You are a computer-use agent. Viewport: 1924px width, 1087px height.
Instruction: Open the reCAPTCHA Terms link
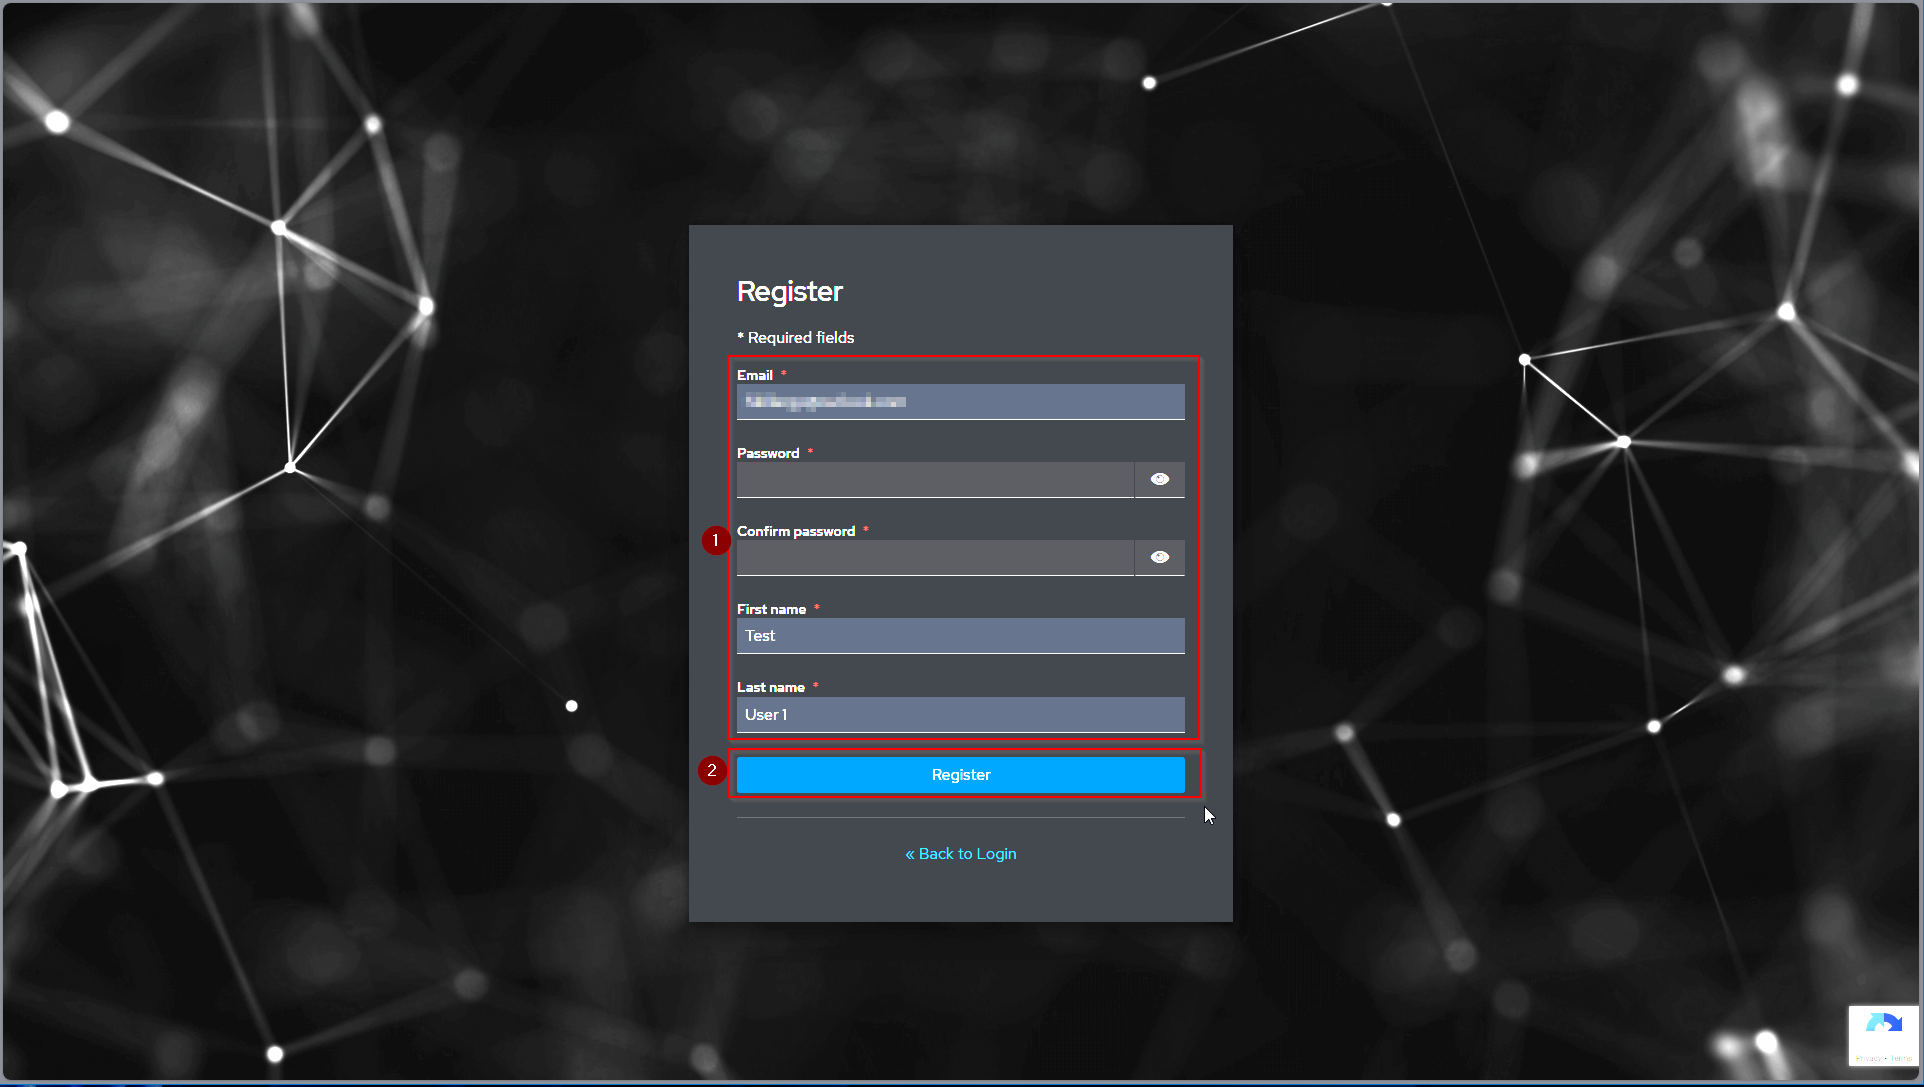click(x=1902, y=1058)
